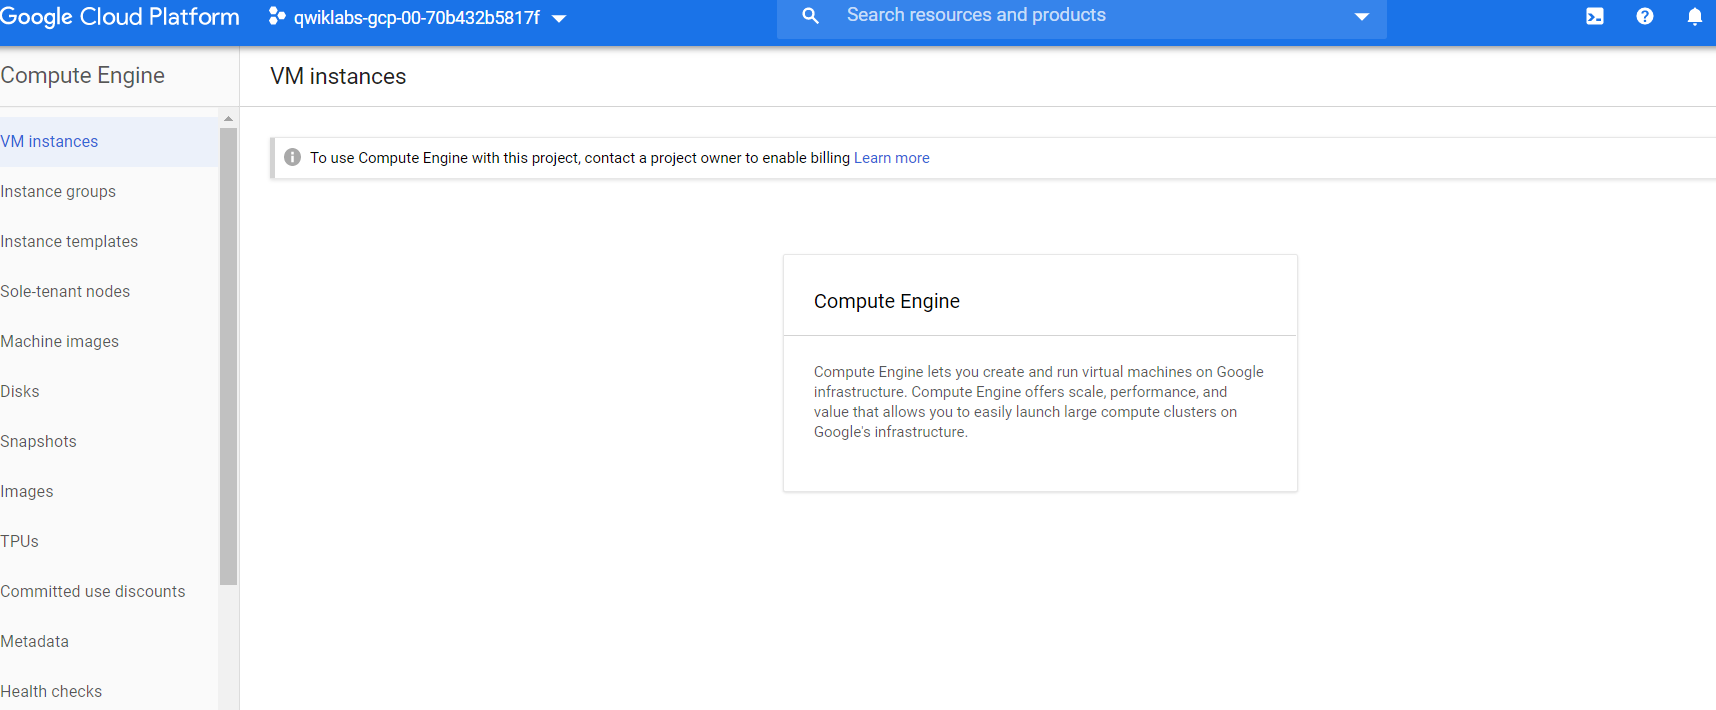
Task: Open the Learn more billing link
Action: (891, 158)
